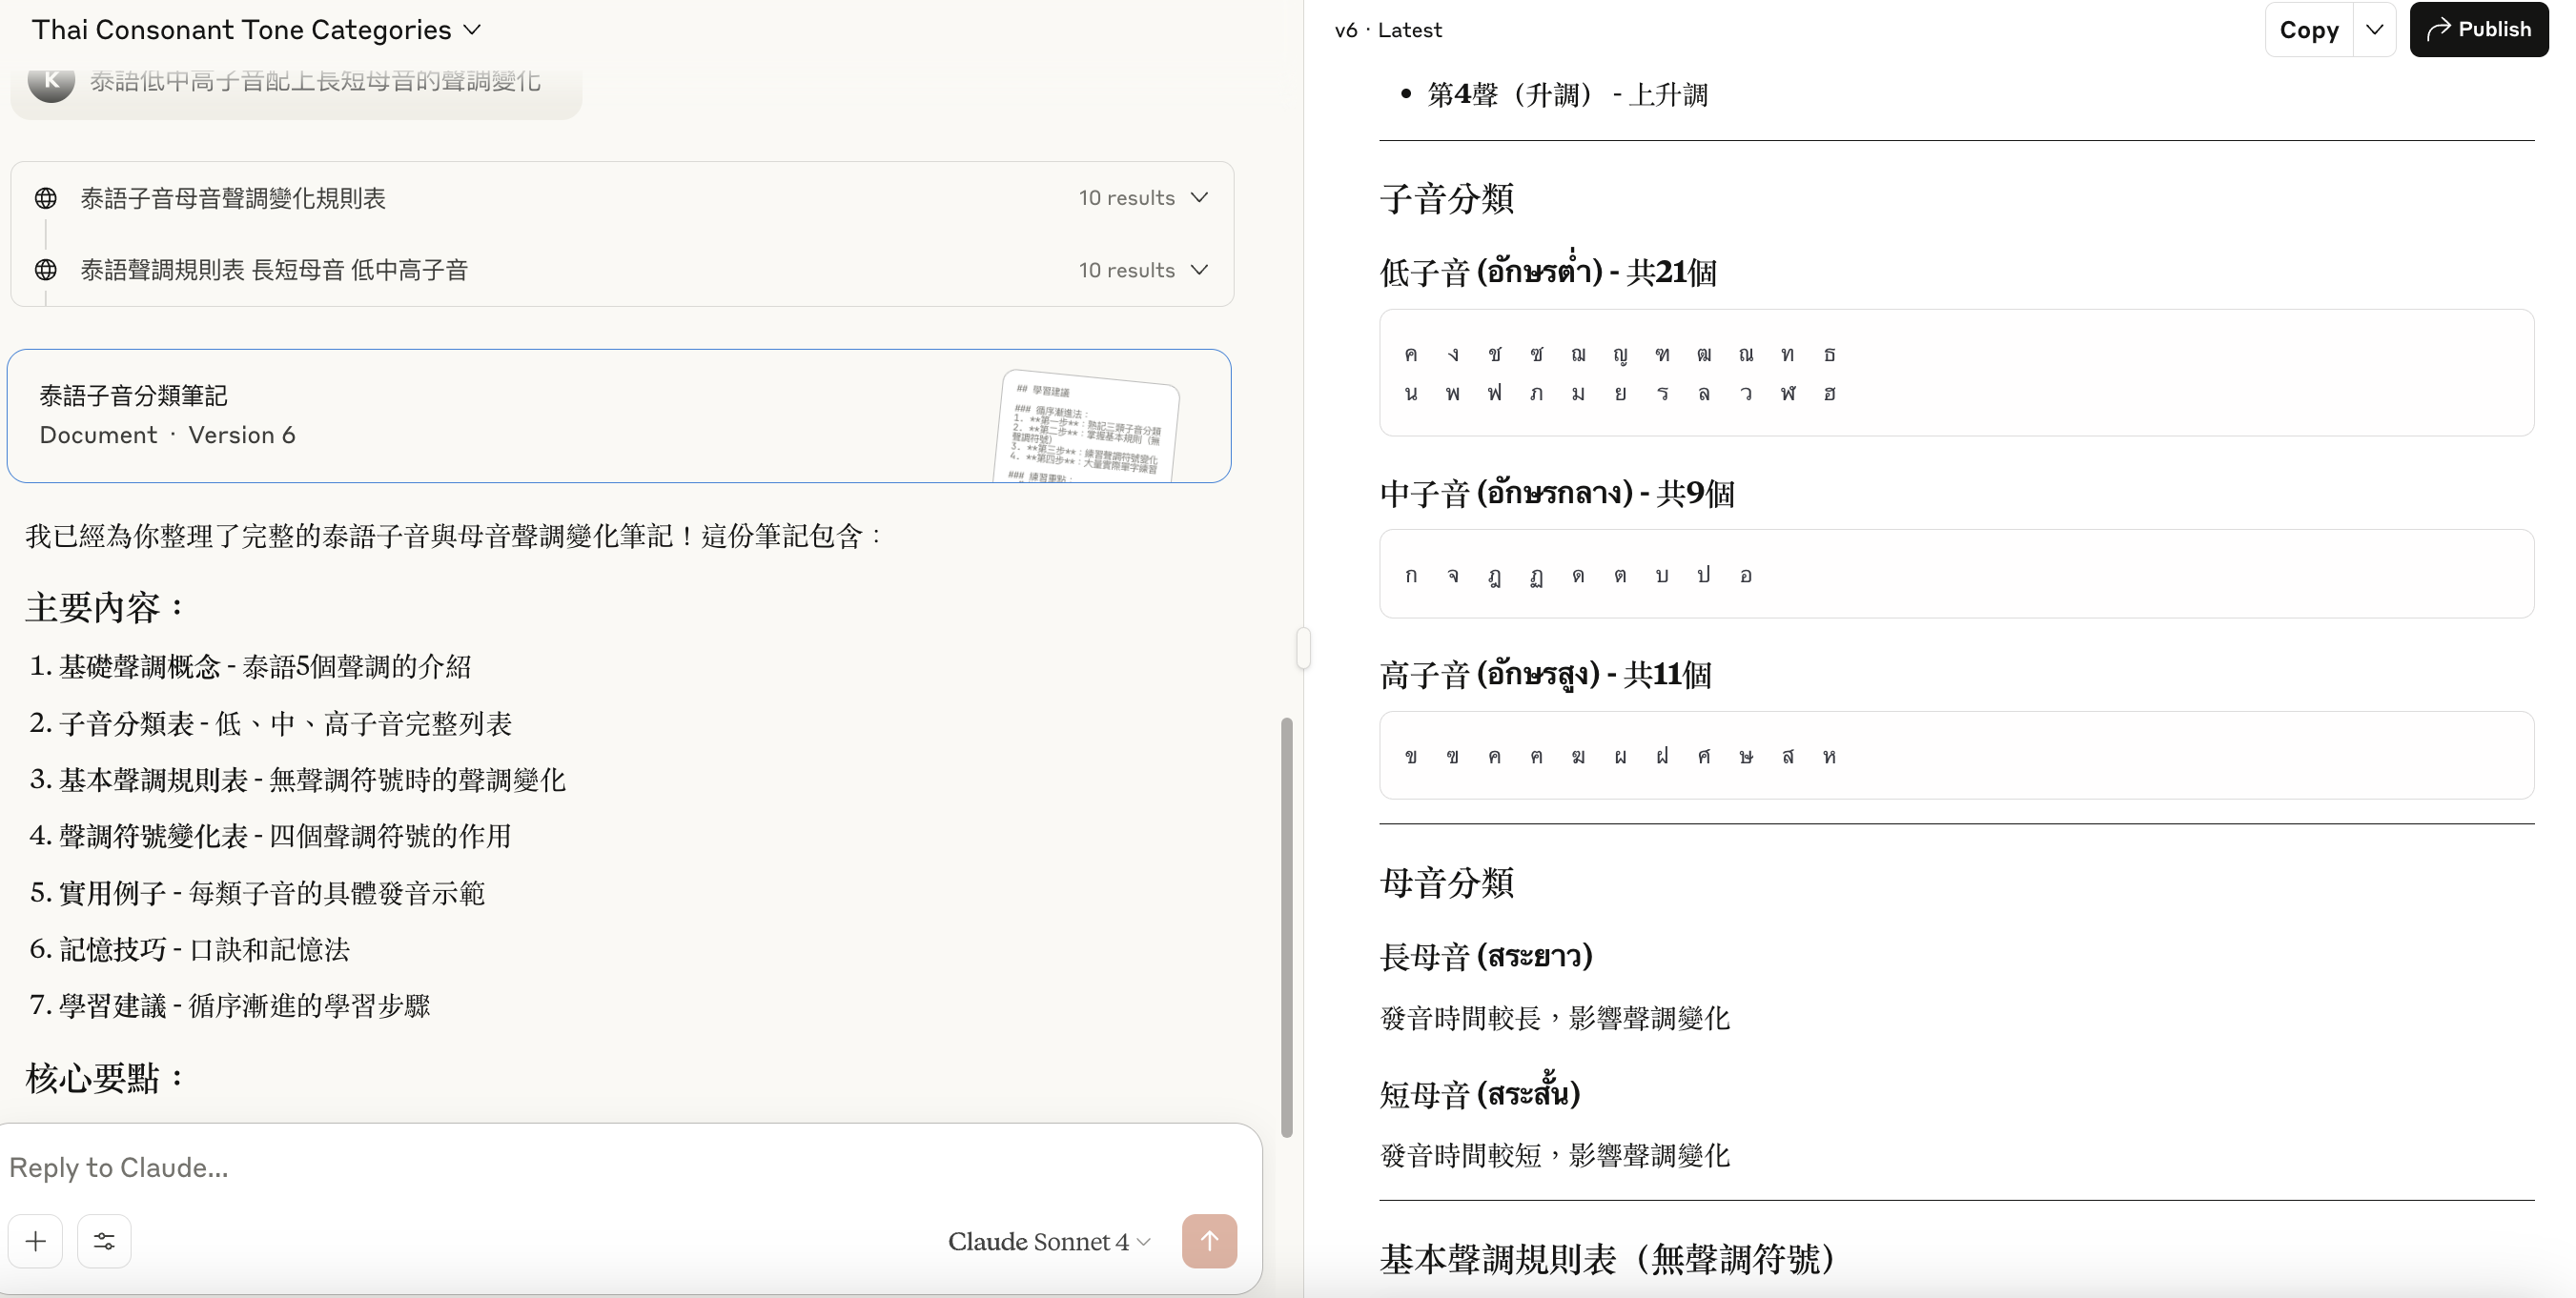This screenshot has width=2576, height=1298.
Task: Click the 主要內容 heading in chat
Action: click(x=105, y=607)
